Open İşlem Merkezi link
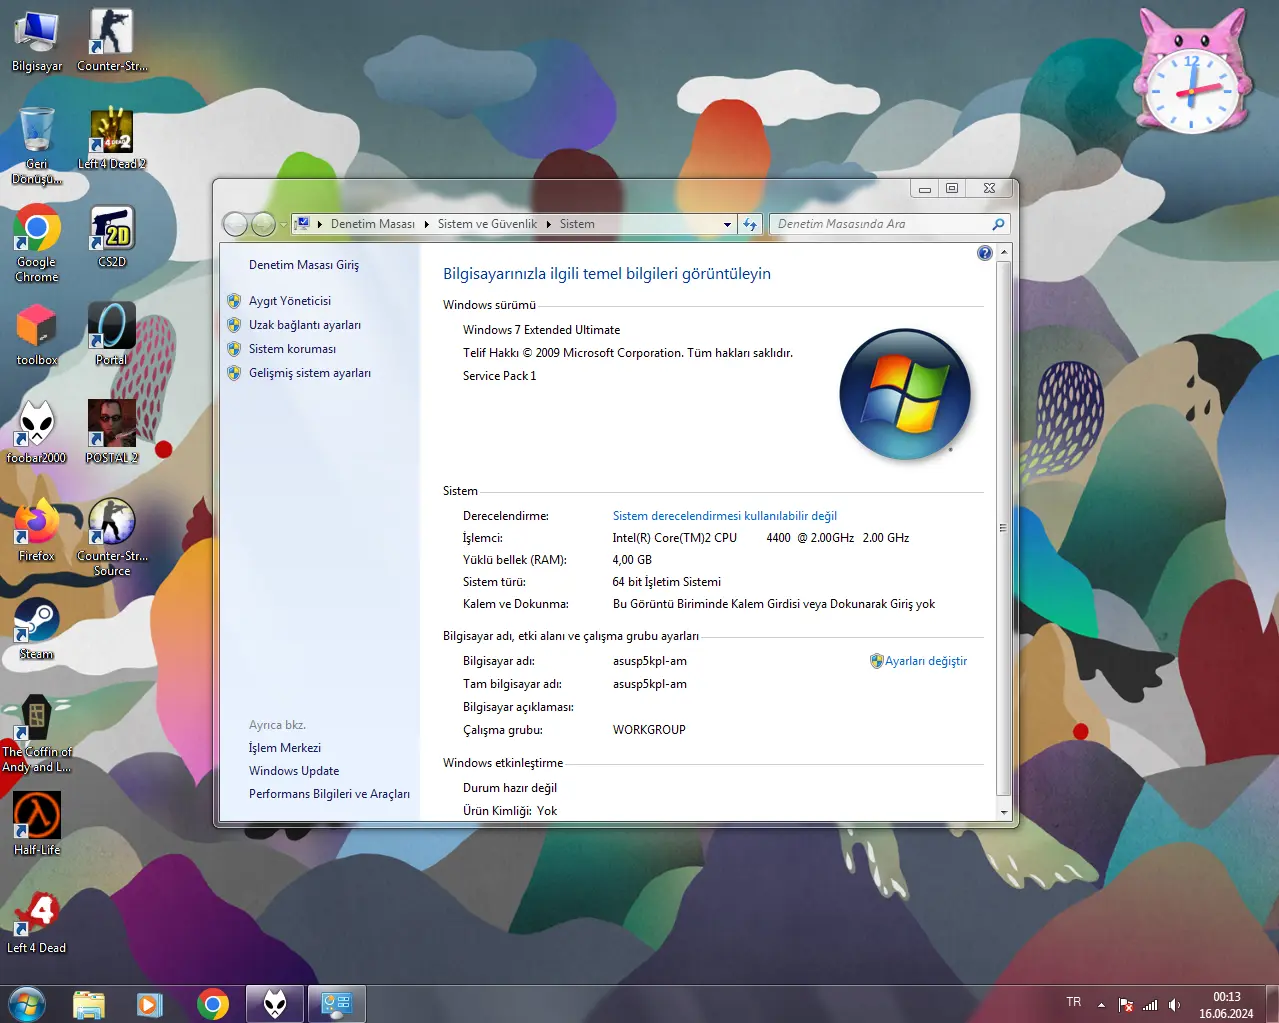The width and height of the screenshot is (1279, 1023). [285, 748]
